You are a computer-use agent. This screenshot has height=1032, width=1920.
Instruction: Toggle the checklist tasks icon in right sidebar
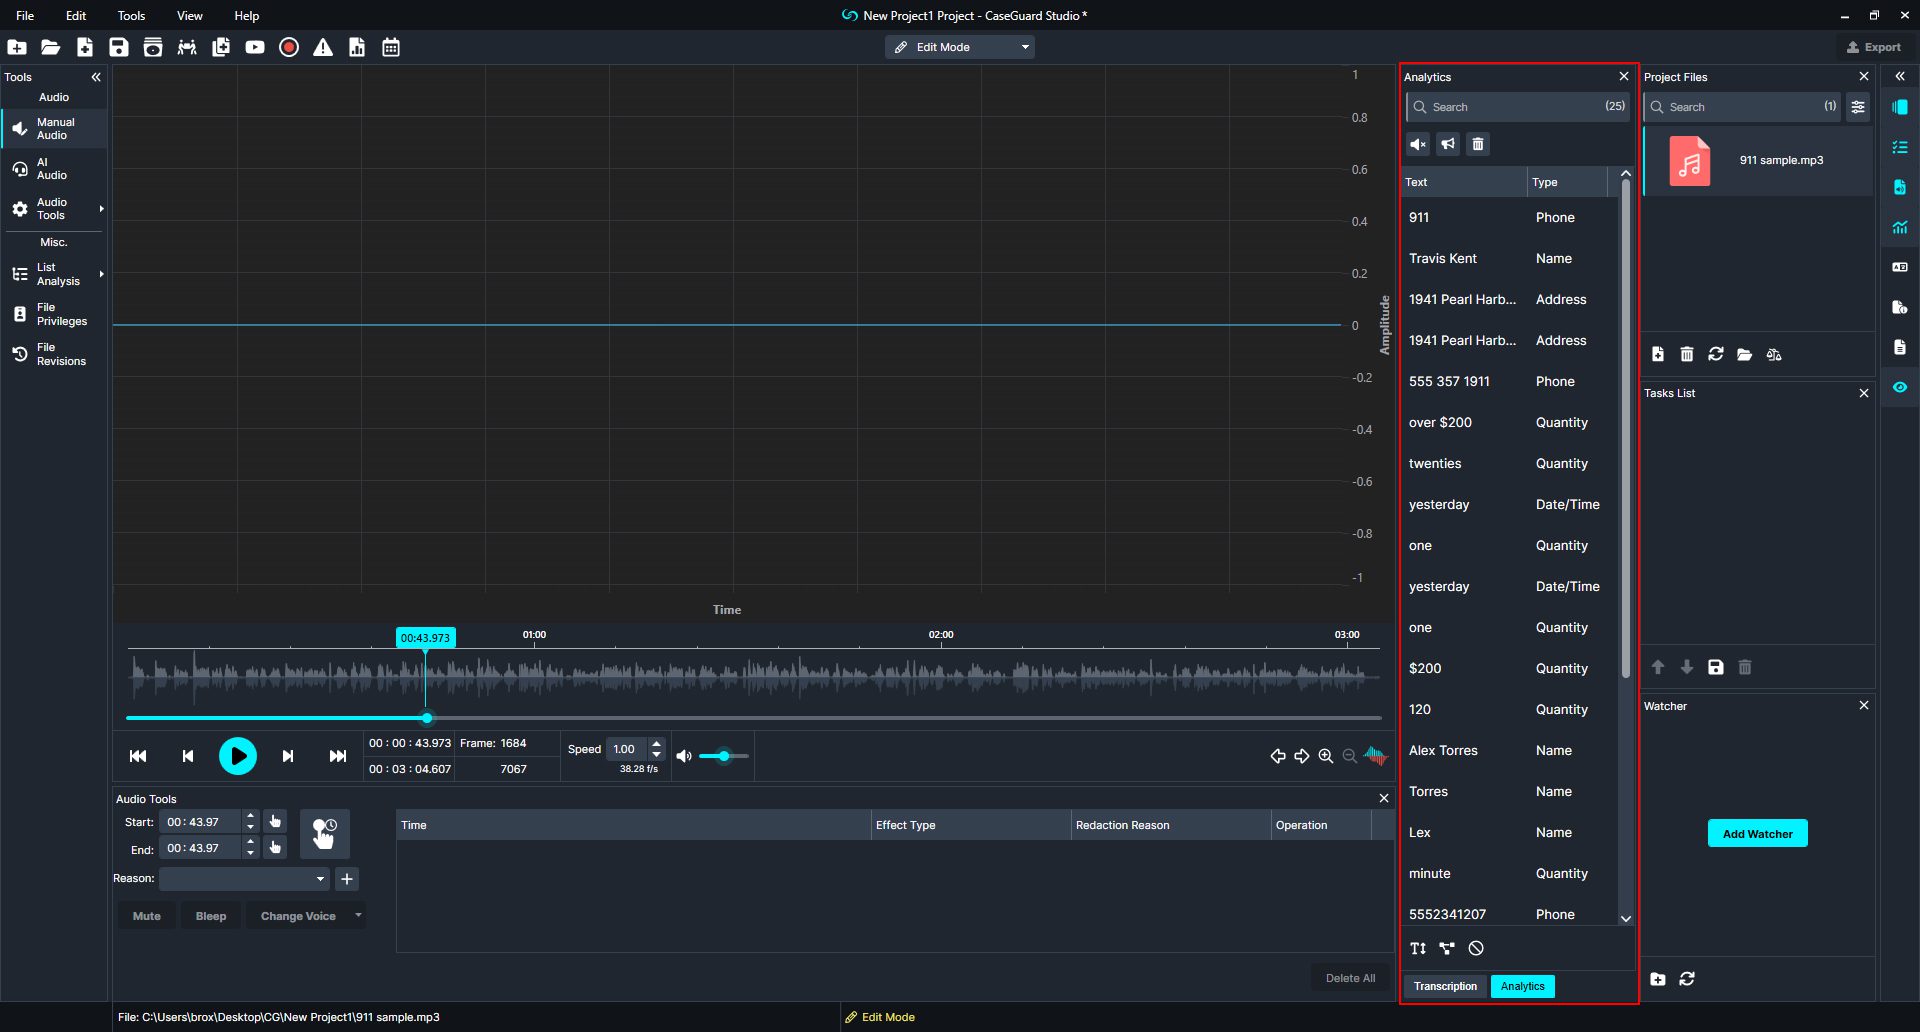pyautogui.click(x=1900, y=147)
